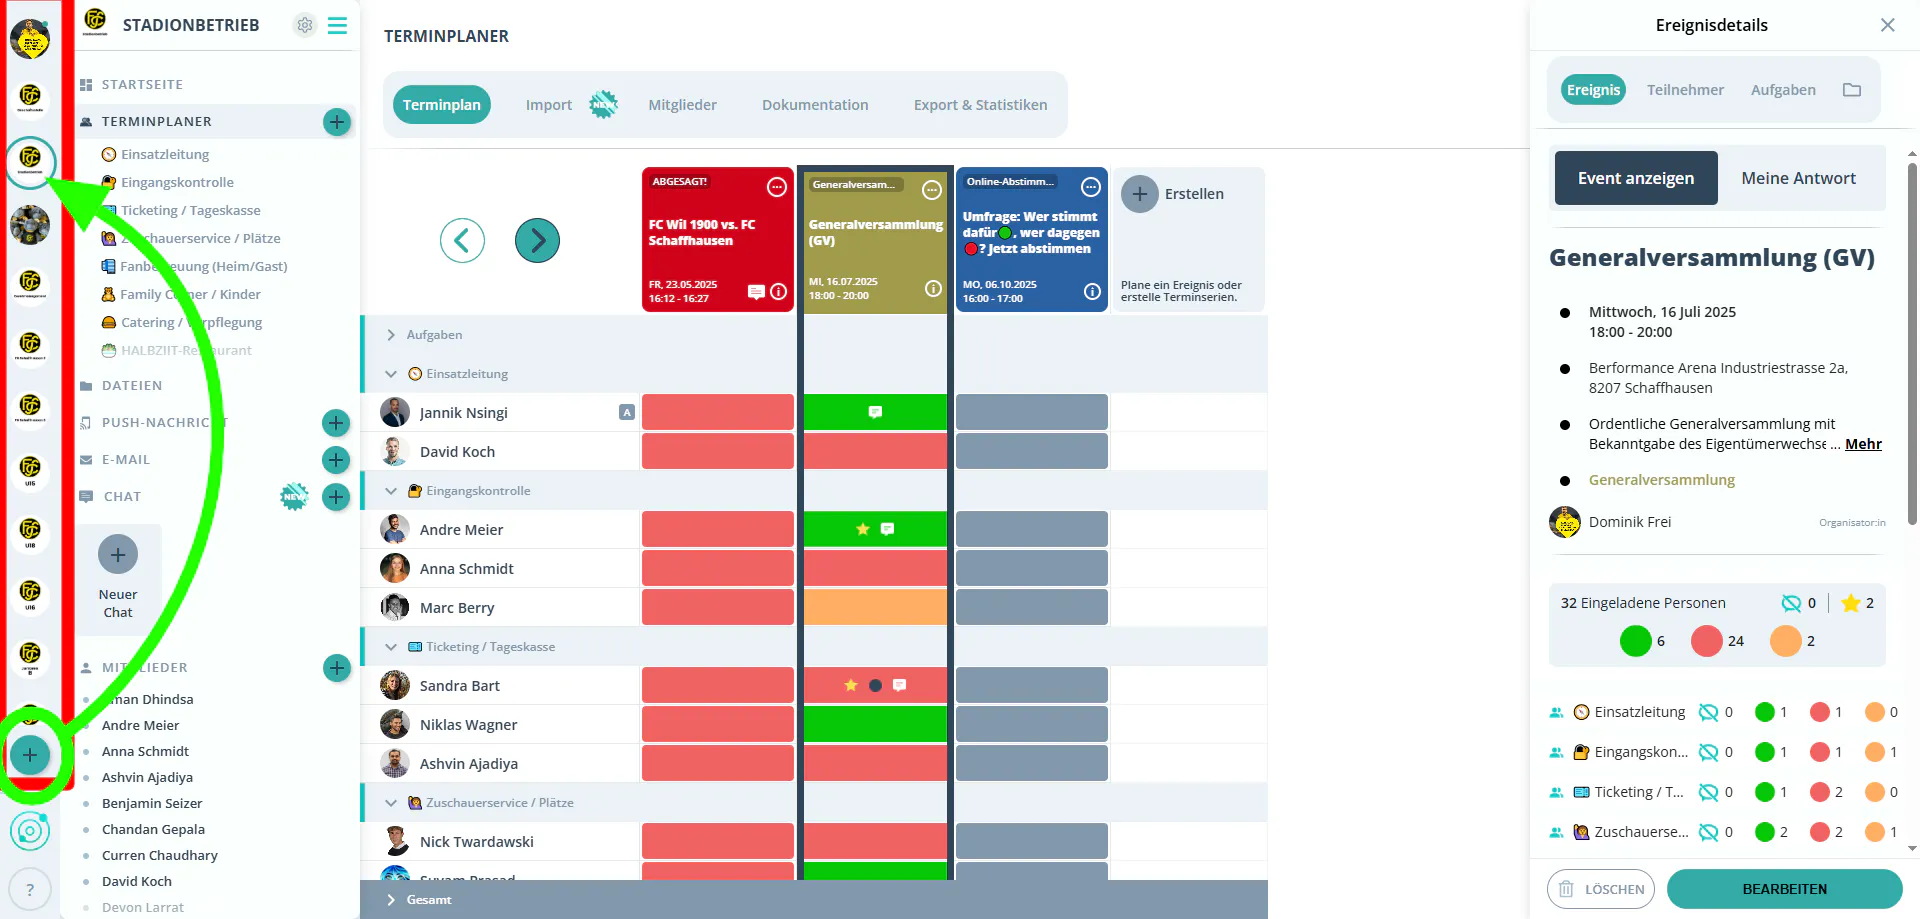Open settings gear next to STADIONBETRIEB
Viewport: 1920px width, 919px height.
305,25
